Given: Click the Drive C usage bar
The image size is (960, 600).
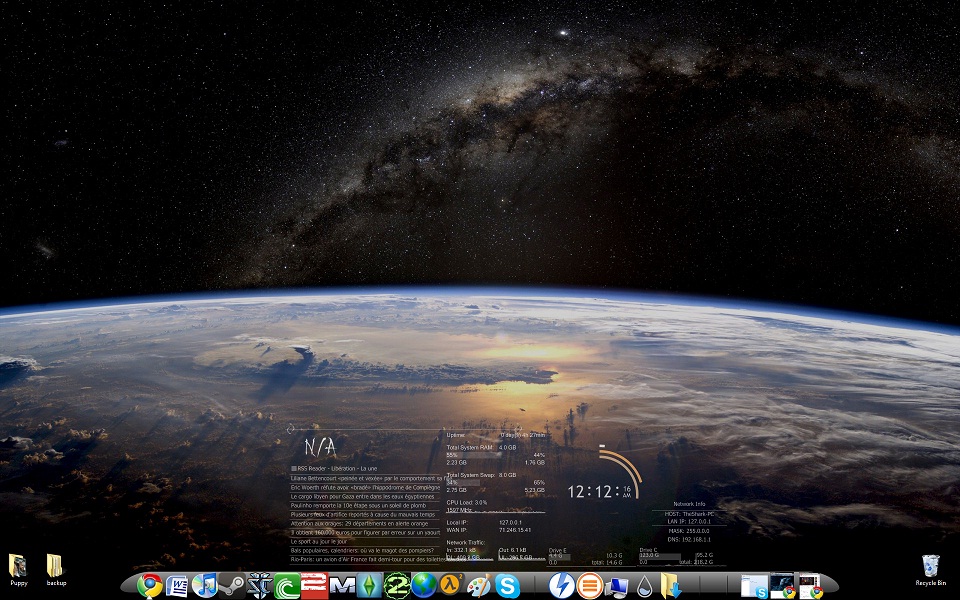Looking at the screenshot, I should 659,556.
